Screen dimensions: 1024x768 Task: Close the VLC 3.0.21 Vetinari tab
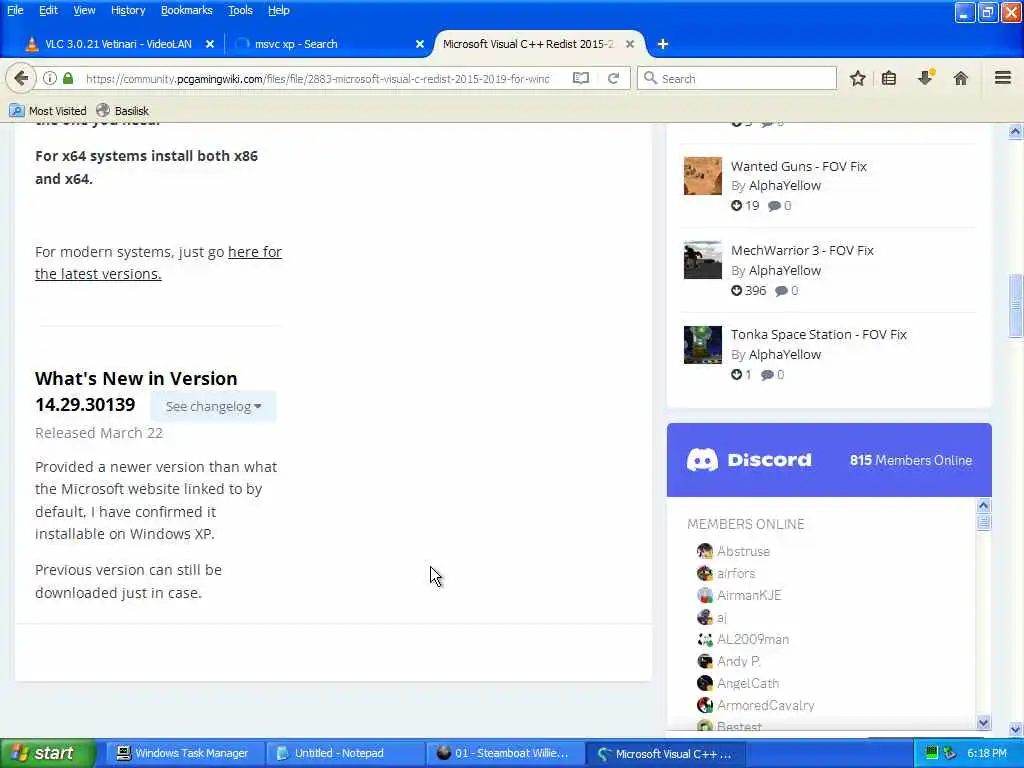(210, 44)
